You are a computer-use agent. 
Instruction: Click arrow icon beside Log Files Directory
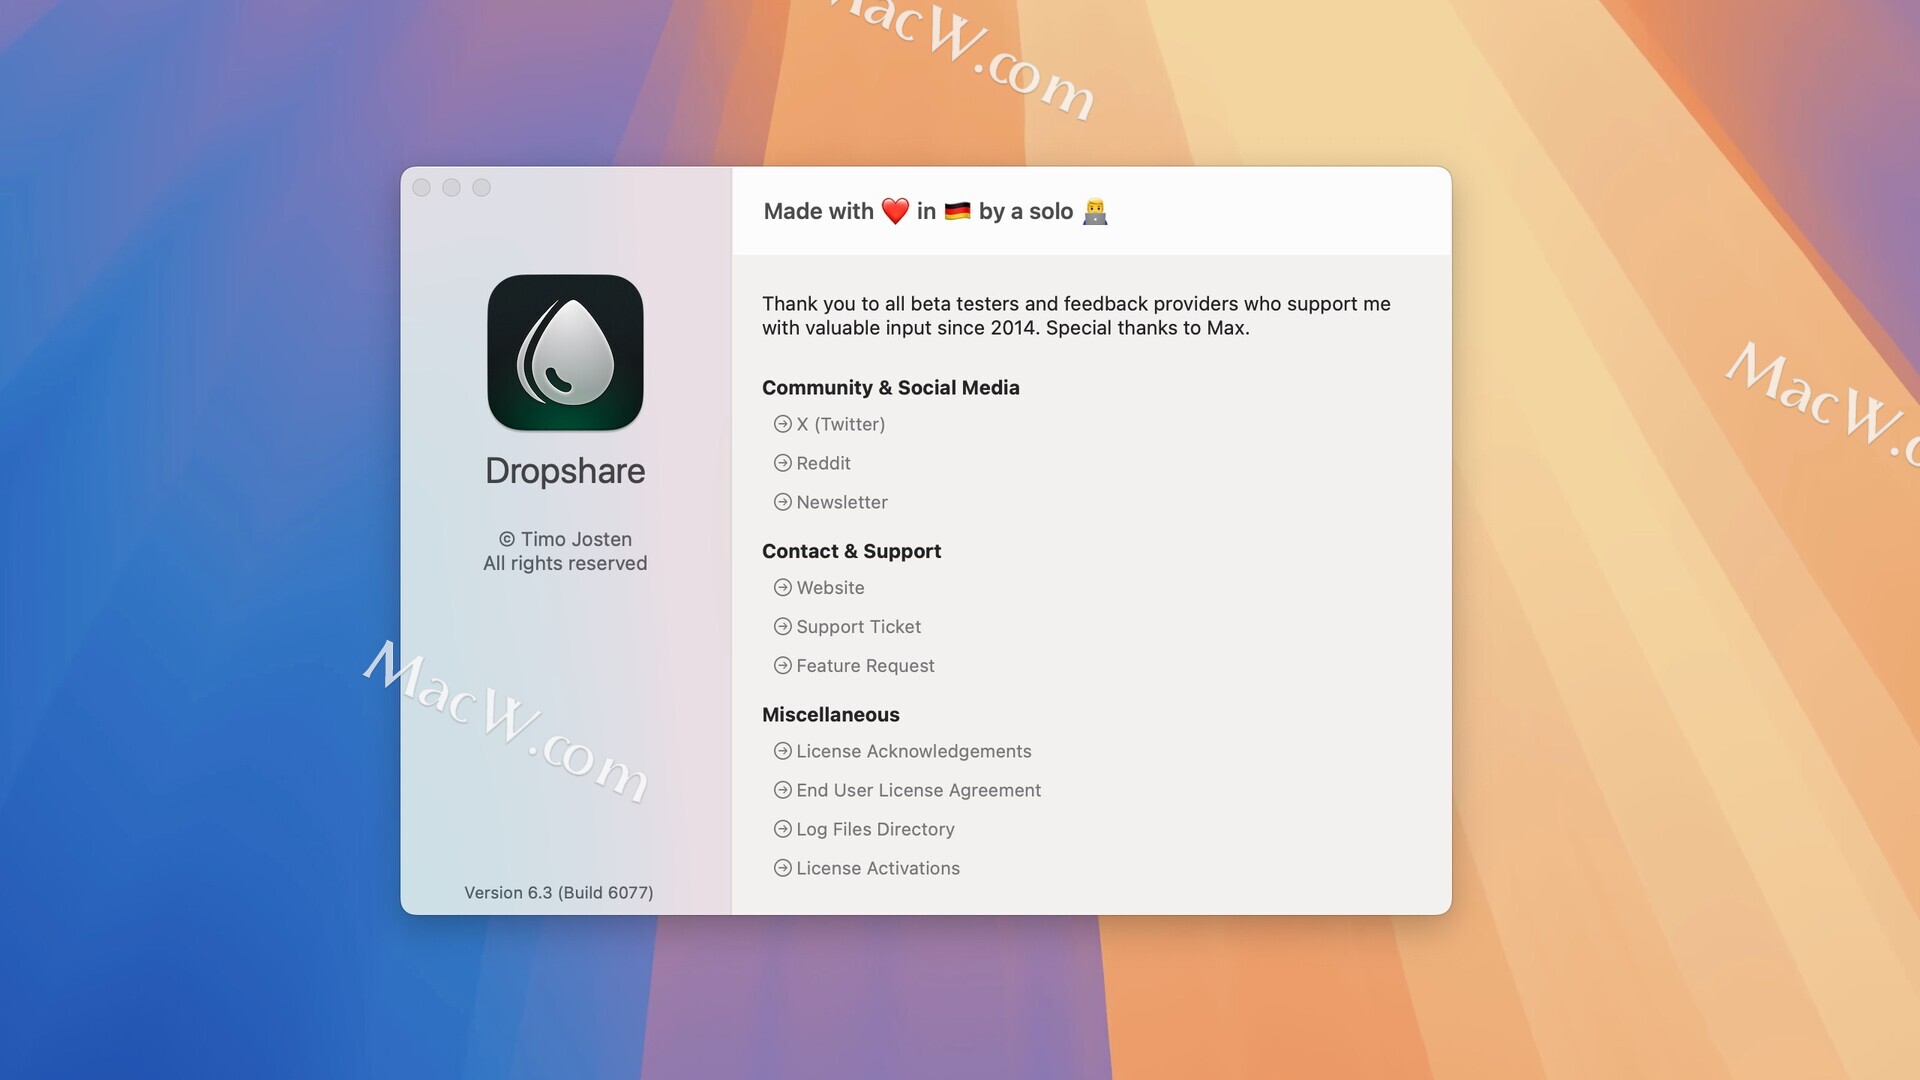tap(783, 829)
